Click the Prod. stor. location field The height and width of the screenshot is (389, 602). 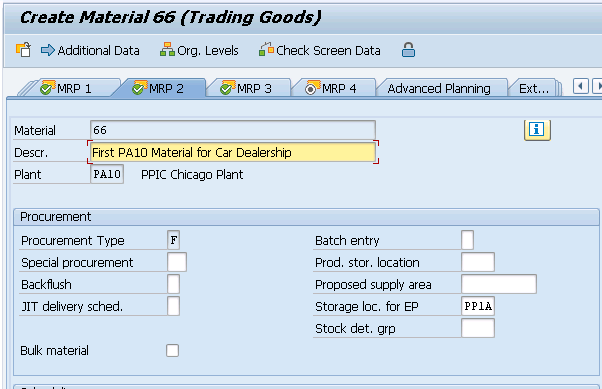pos(478,262)
